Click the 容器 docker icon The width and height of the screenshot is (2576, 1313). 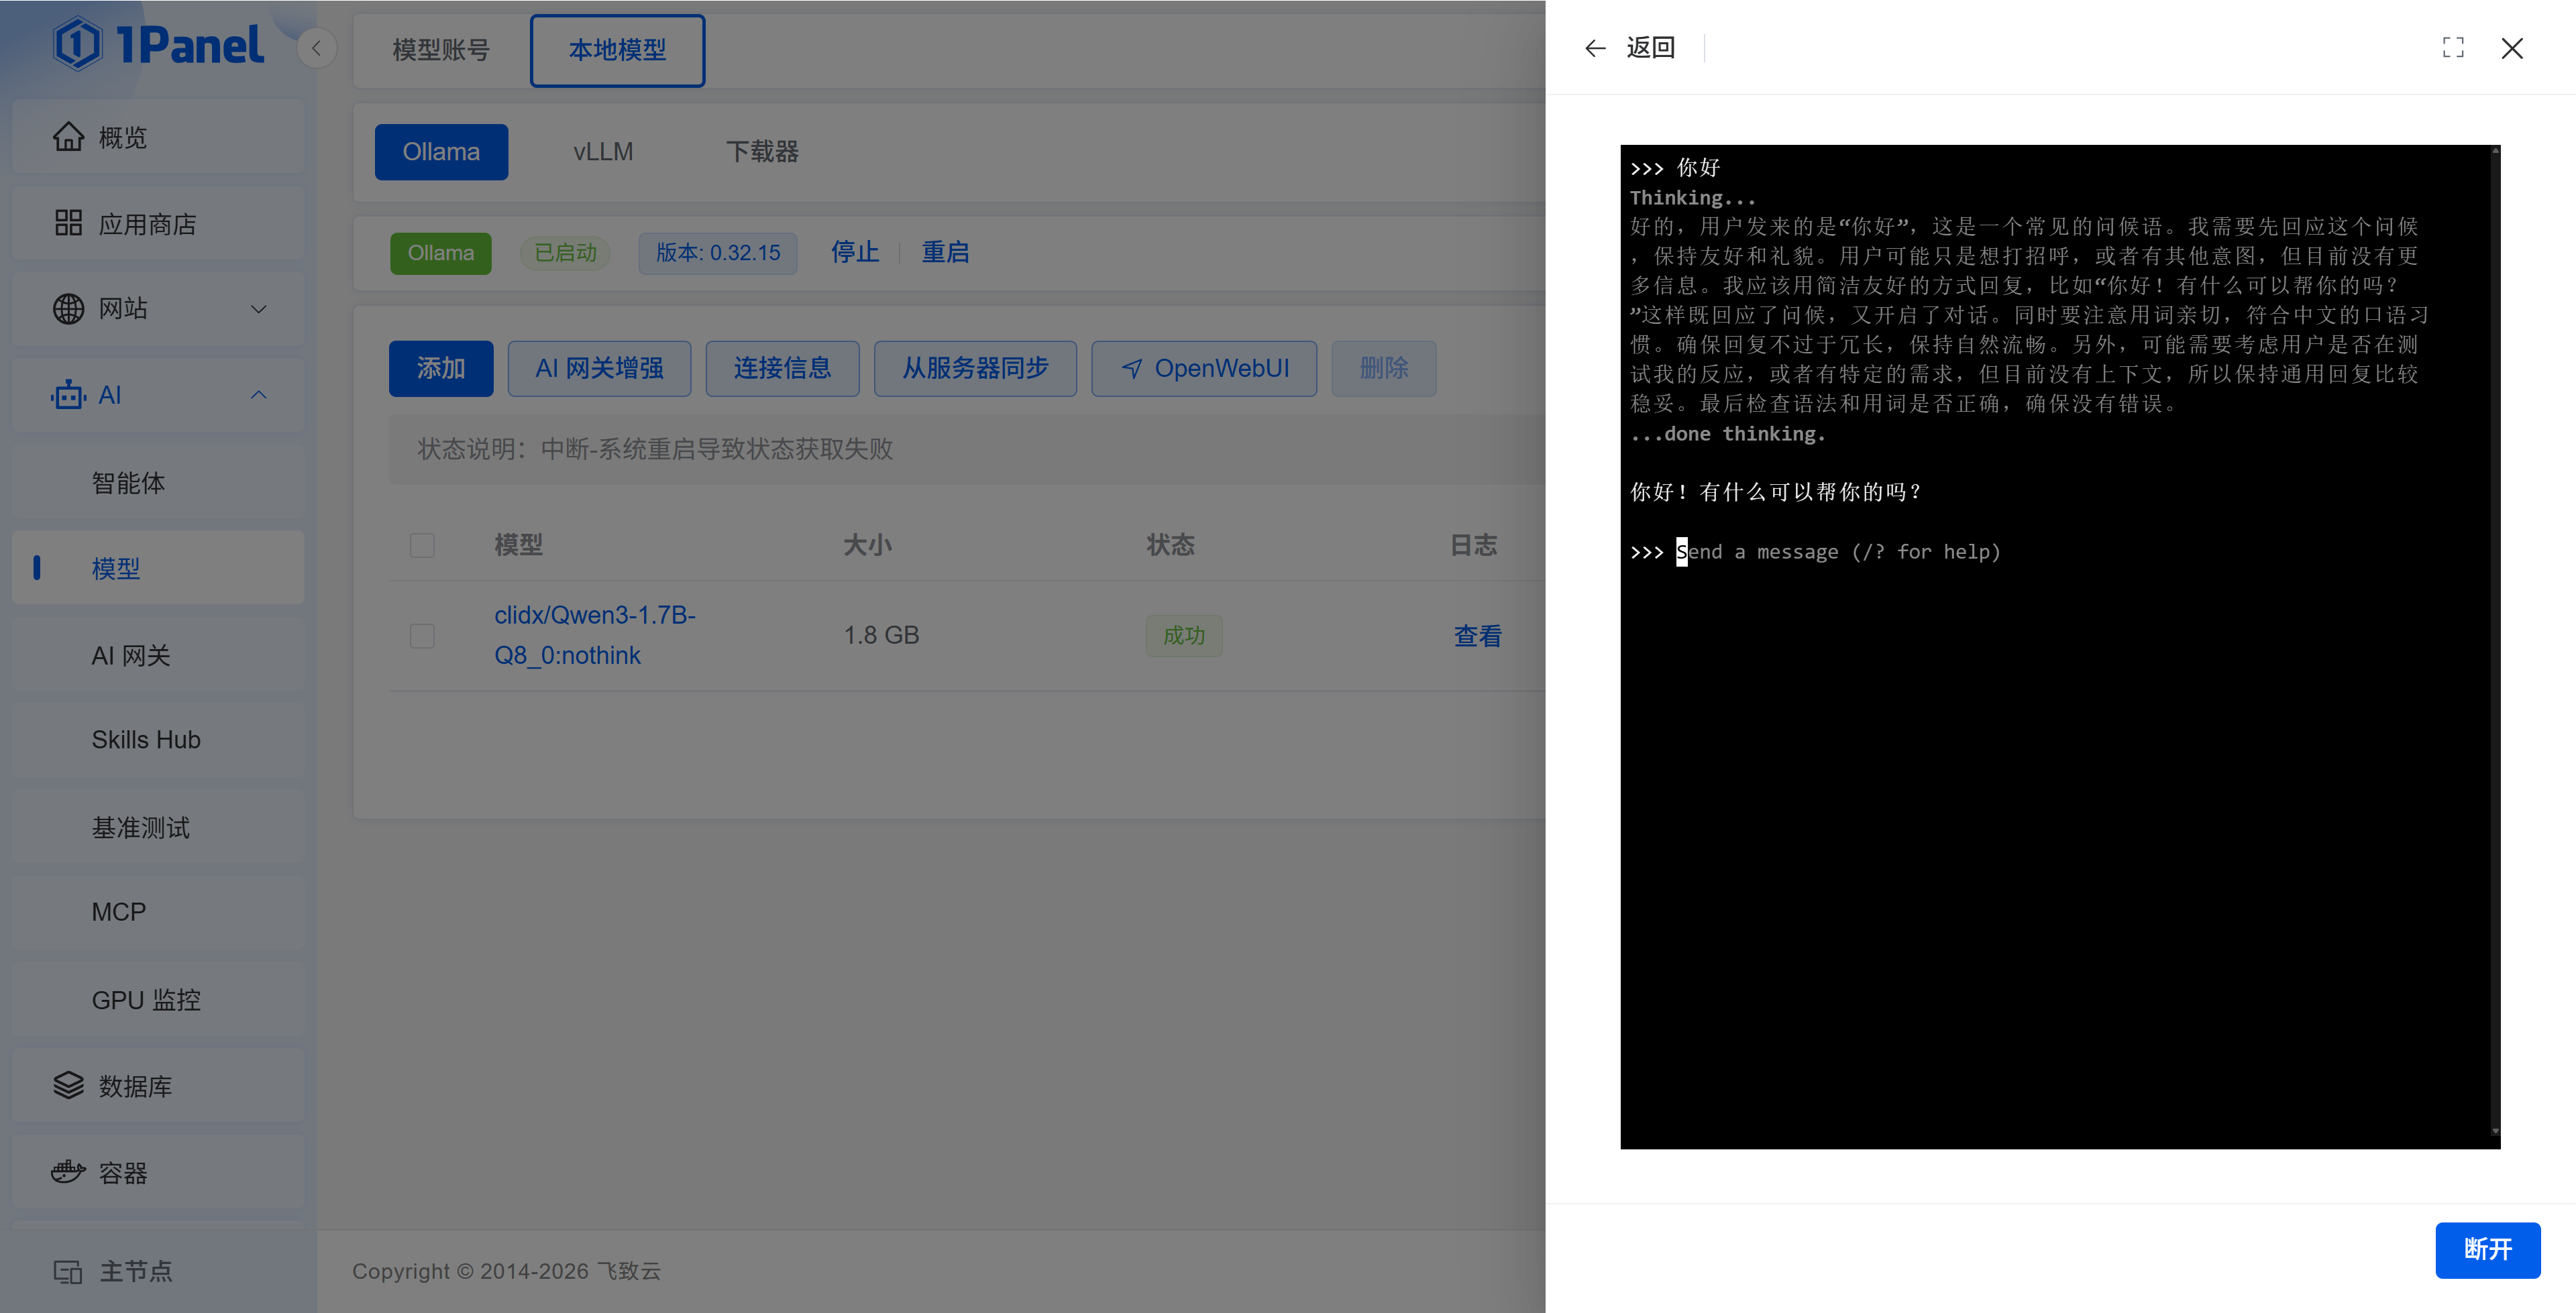coord(68,1172)
